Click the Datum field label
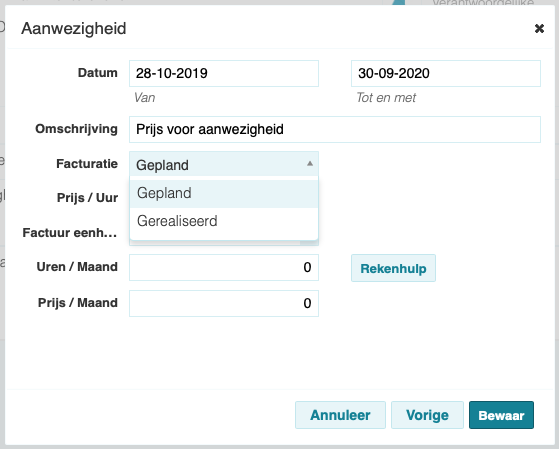Screen dimensions: 559x449 point(98,73)
